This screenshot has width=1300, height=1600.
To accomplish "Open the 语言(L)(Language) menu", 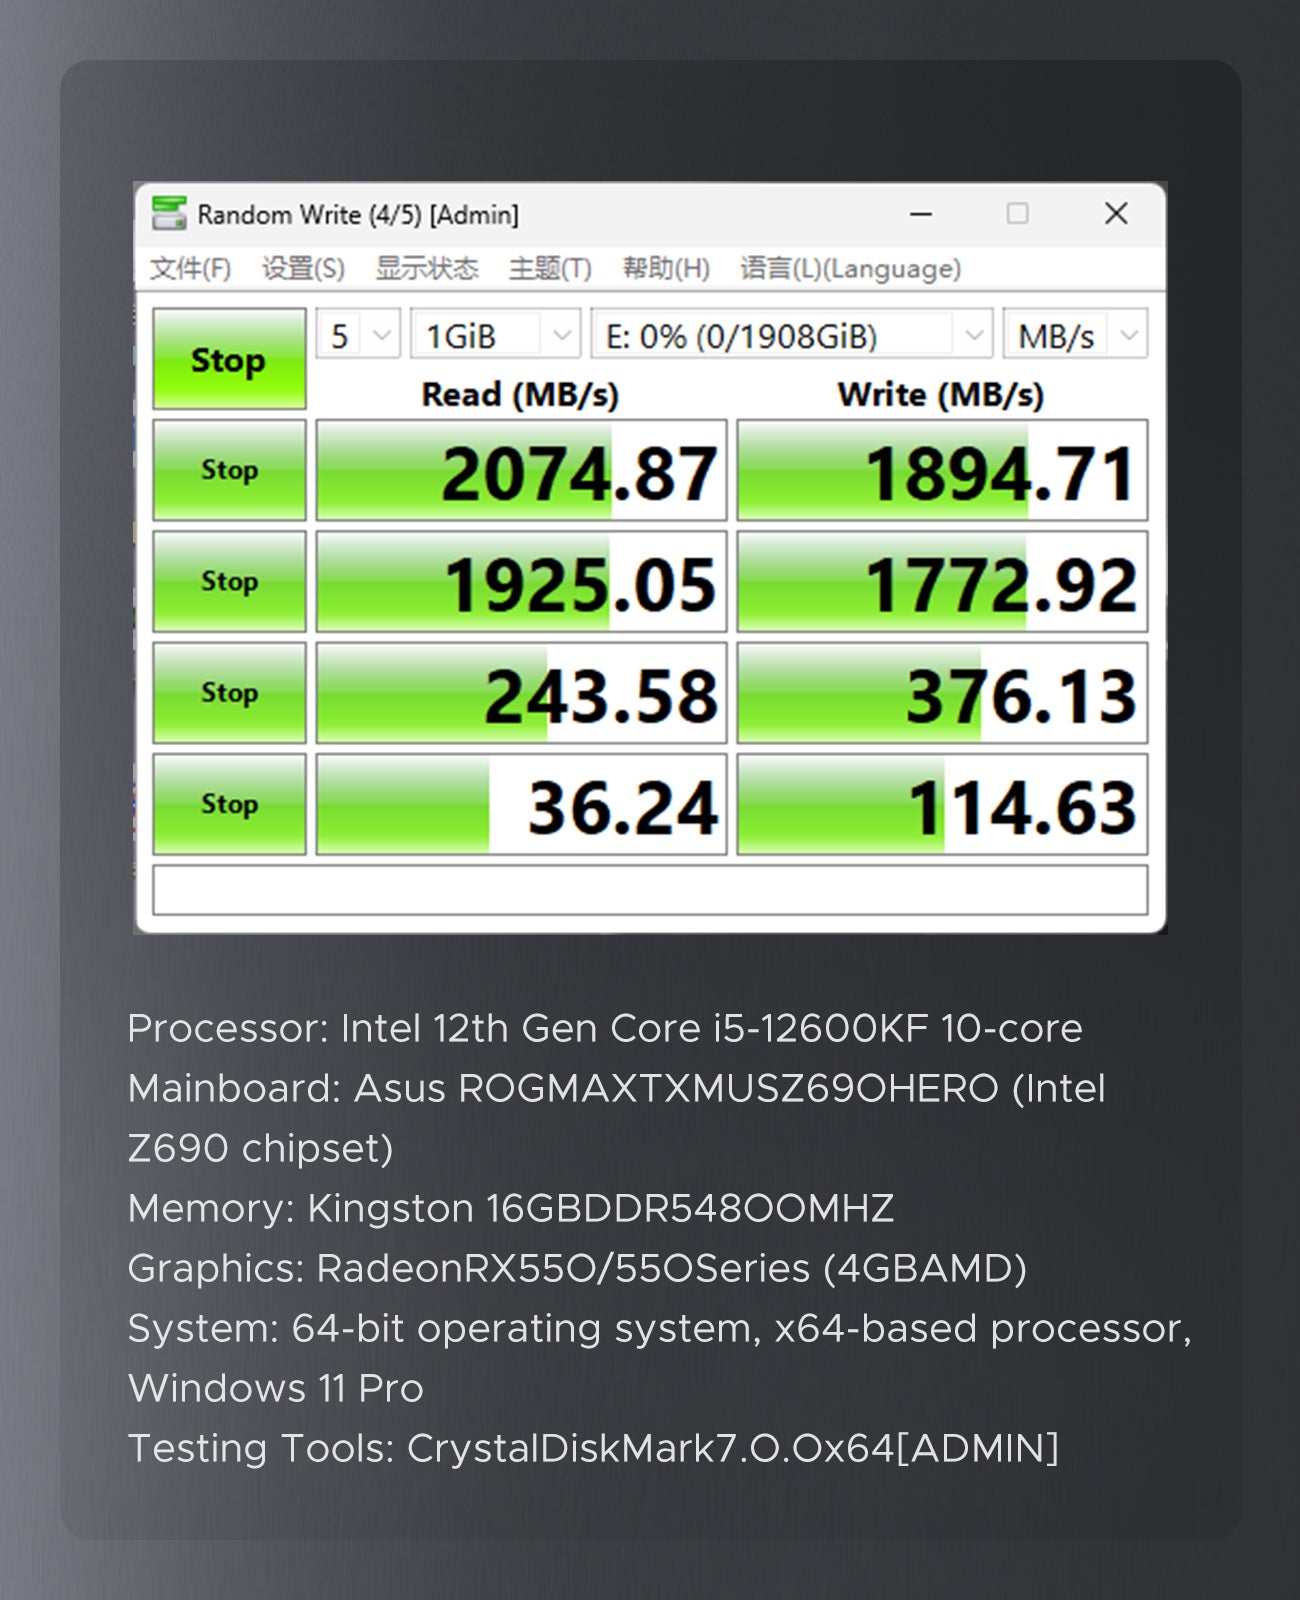I will coord(850,268).
